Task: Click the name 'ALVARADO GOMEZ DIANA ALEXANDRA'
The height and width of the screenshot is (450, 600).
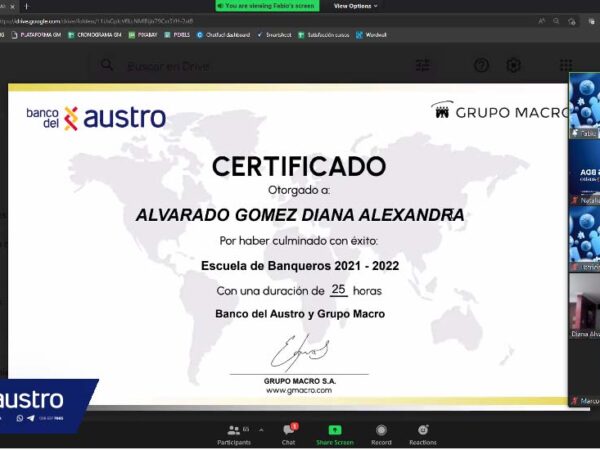Action: point(300,215)
